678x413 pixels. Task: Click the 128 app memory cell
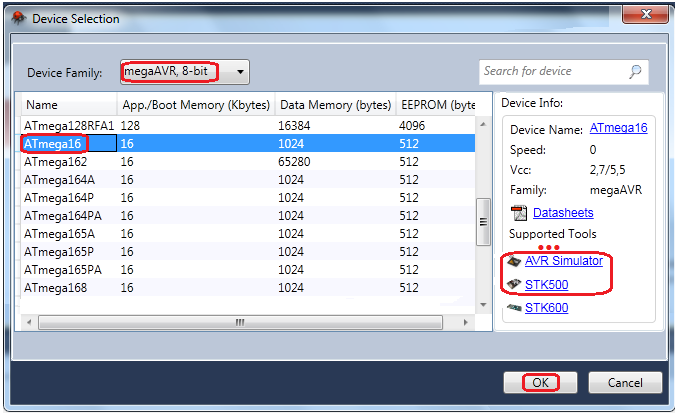[x=130, y=126]
